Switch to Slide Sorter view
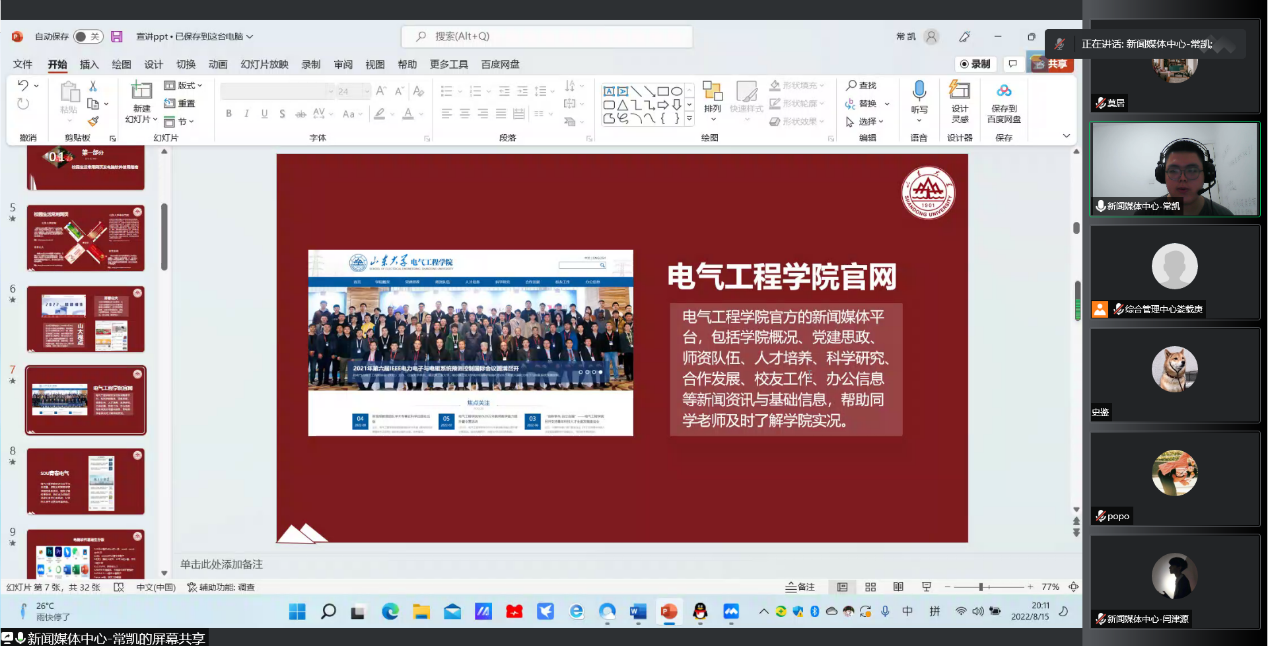The image size is (1268, 646). click(x=871, y=587)
